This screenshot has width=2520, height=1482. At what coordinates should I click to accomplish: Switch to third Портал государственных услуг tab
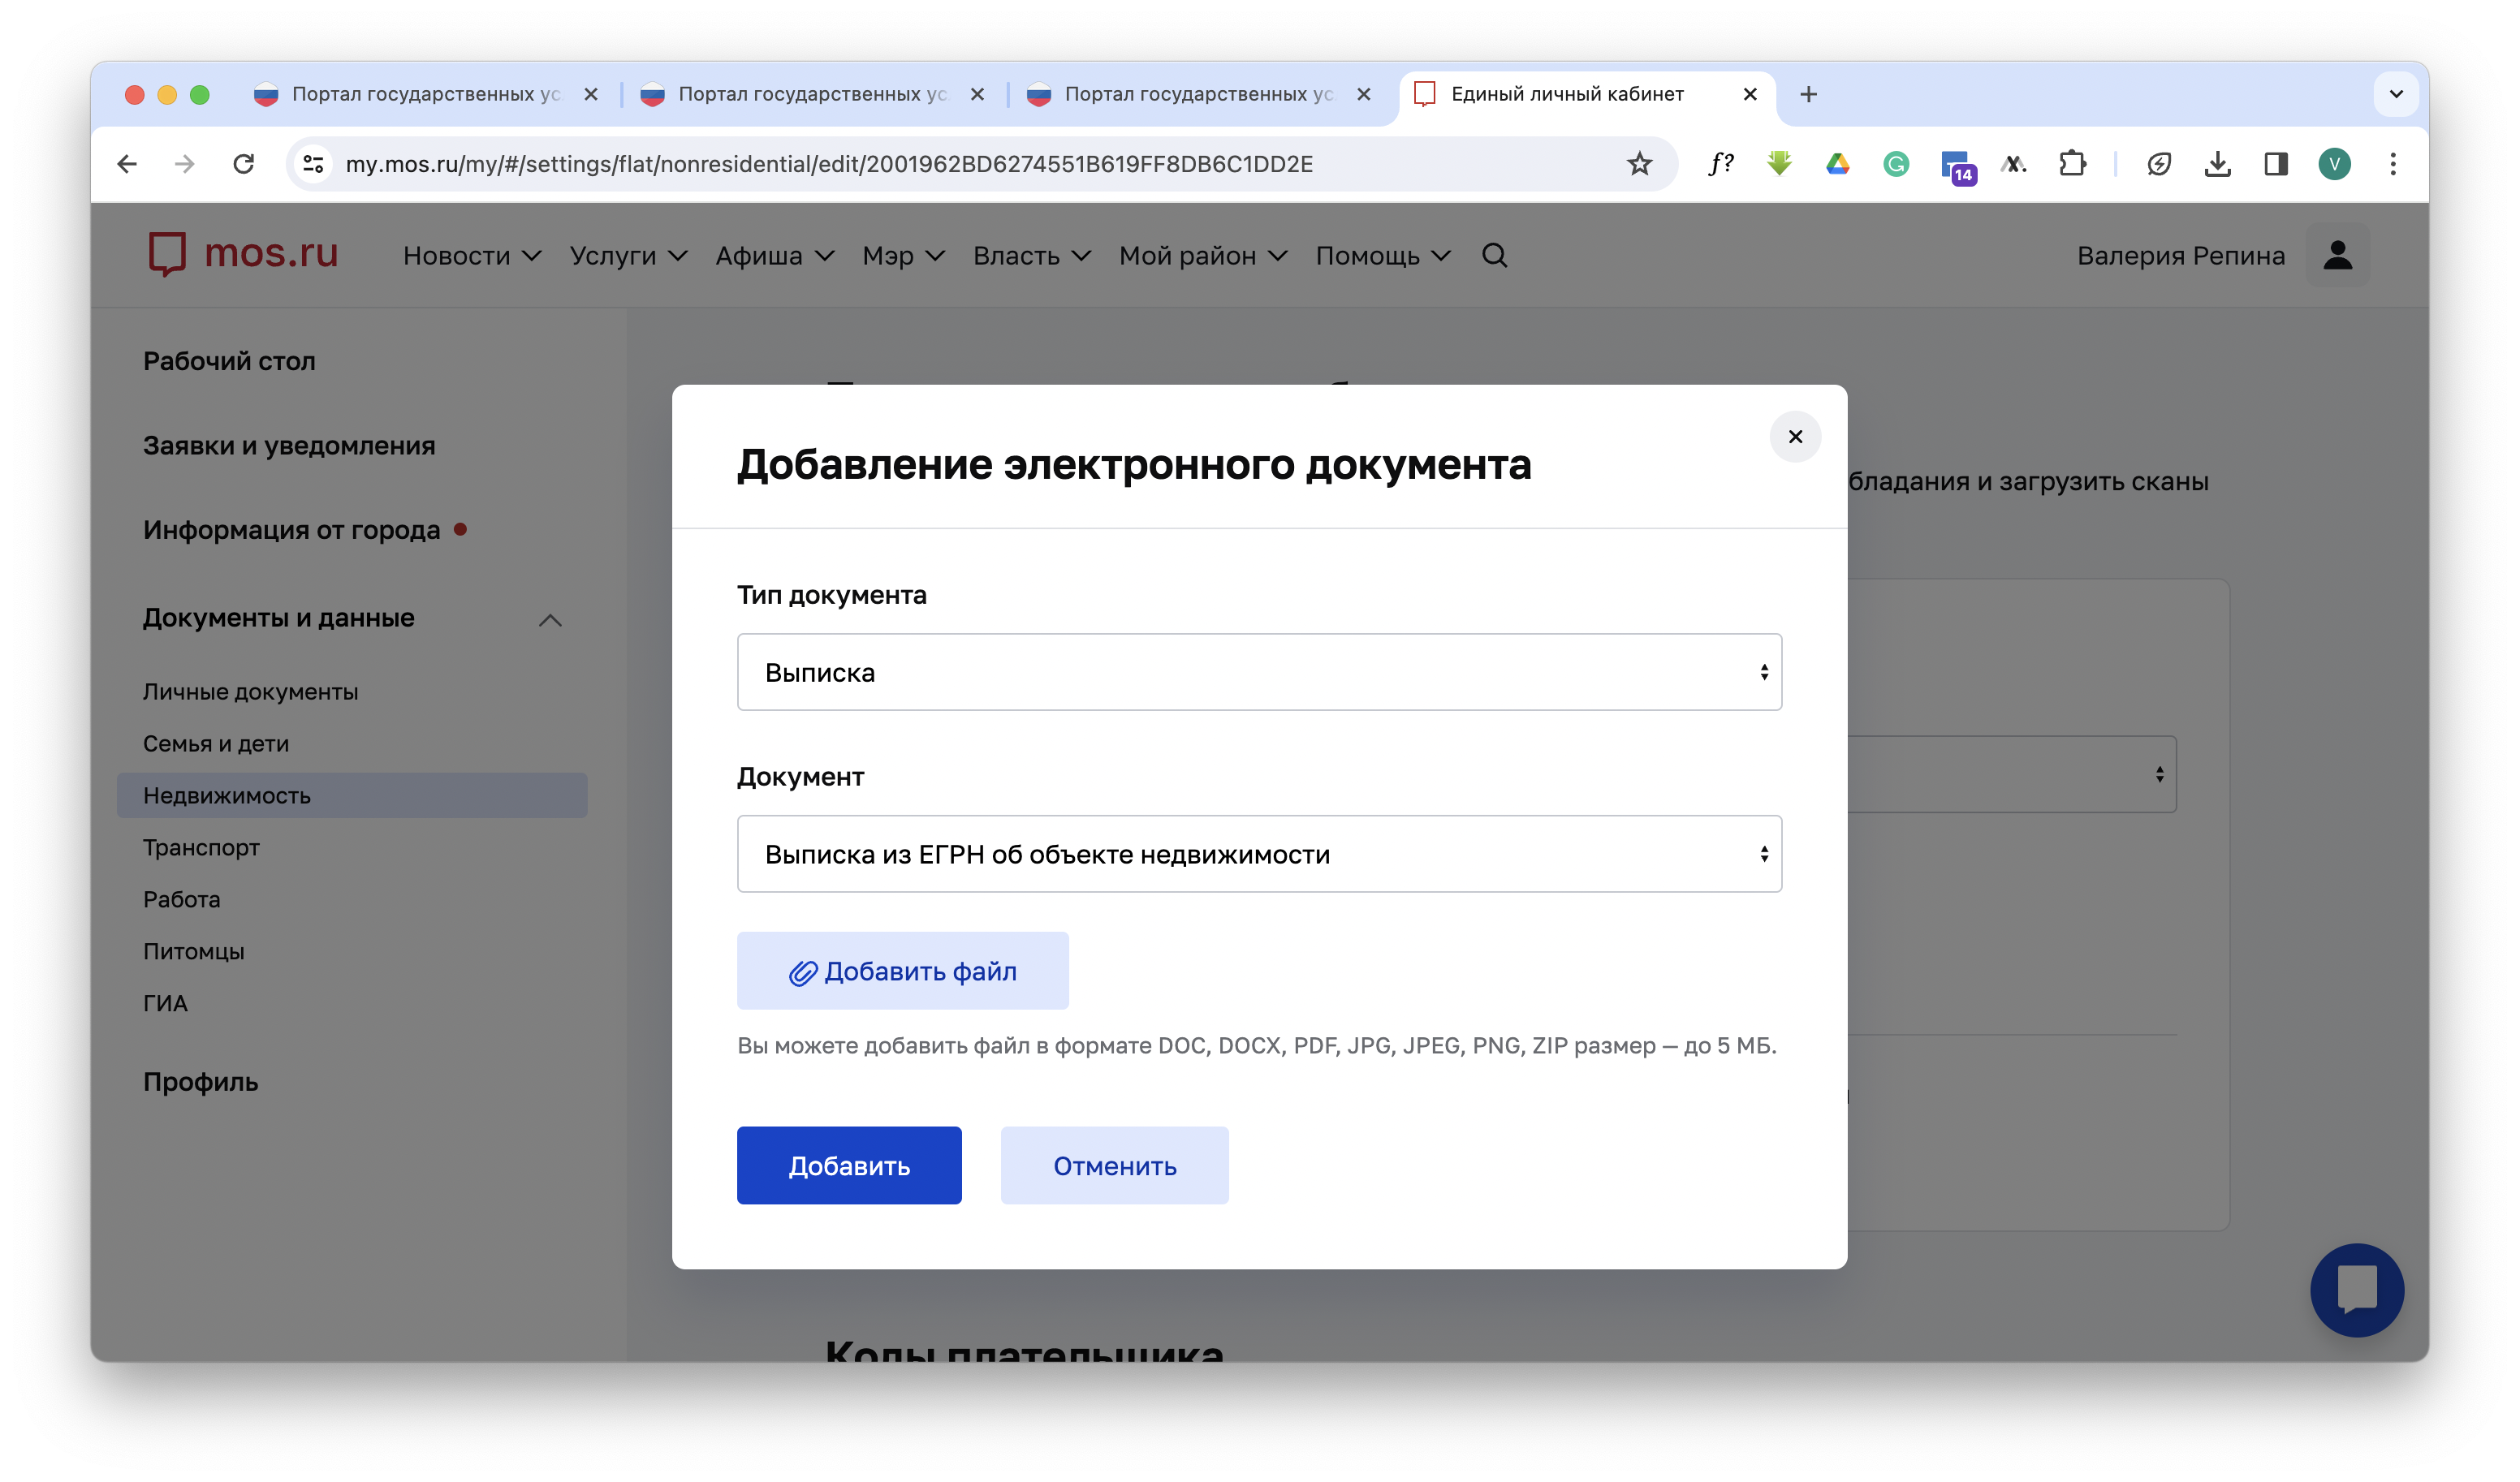pyautogui.click(x=1199, y=94)
